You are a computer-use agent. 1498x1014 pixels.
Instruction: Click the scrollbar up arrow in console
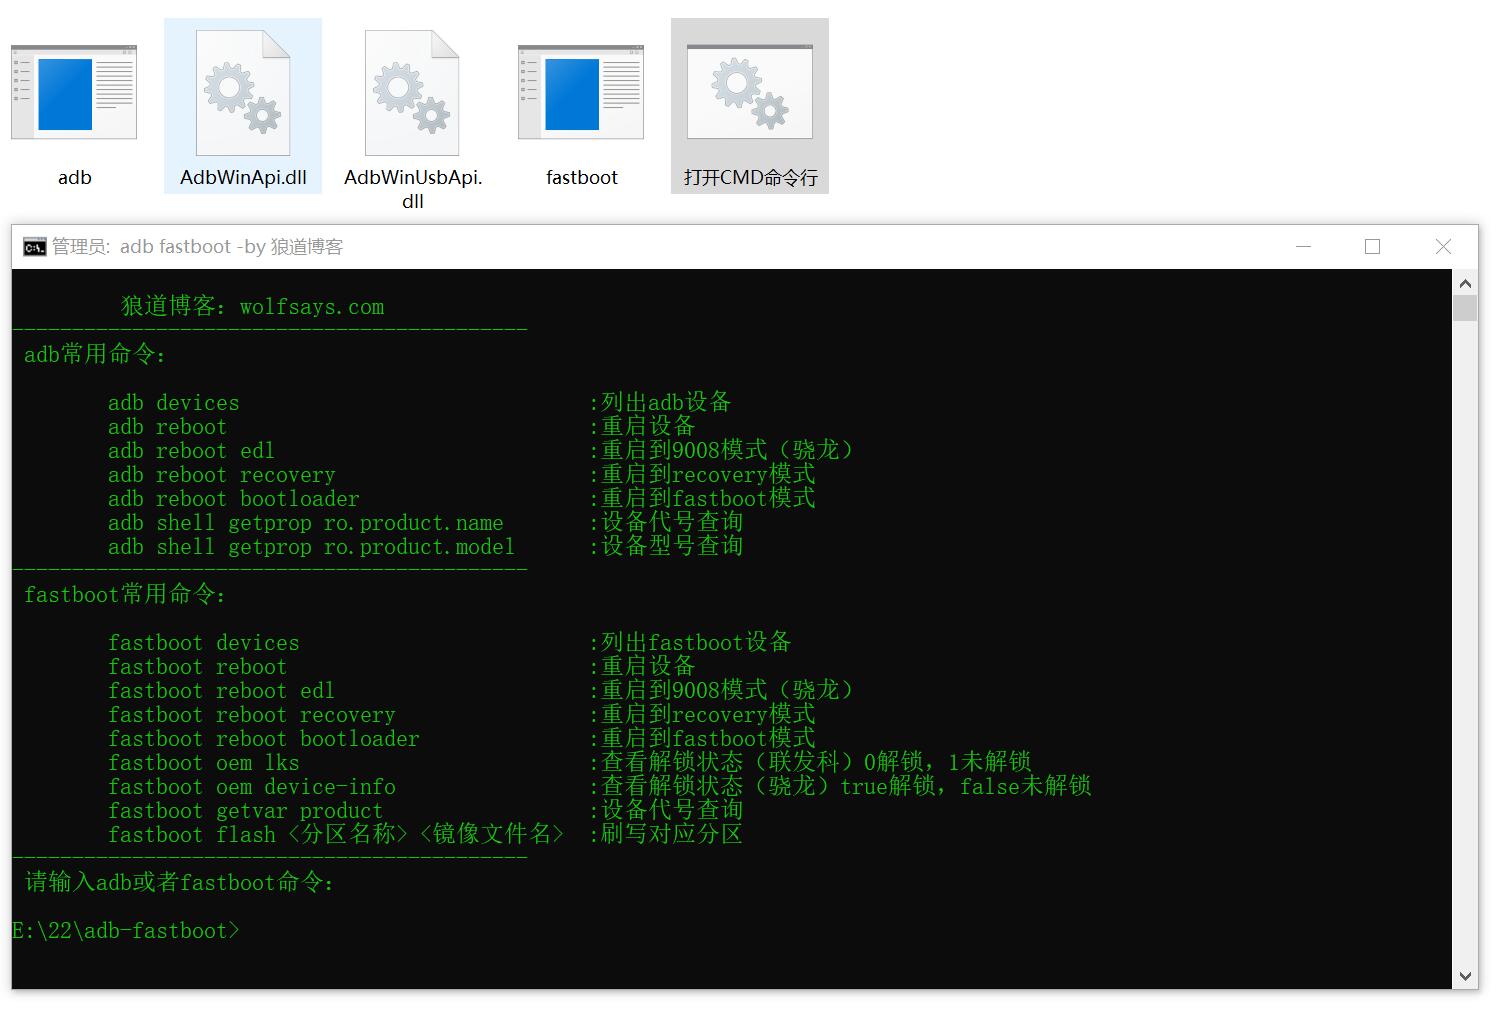point(1466,282)
